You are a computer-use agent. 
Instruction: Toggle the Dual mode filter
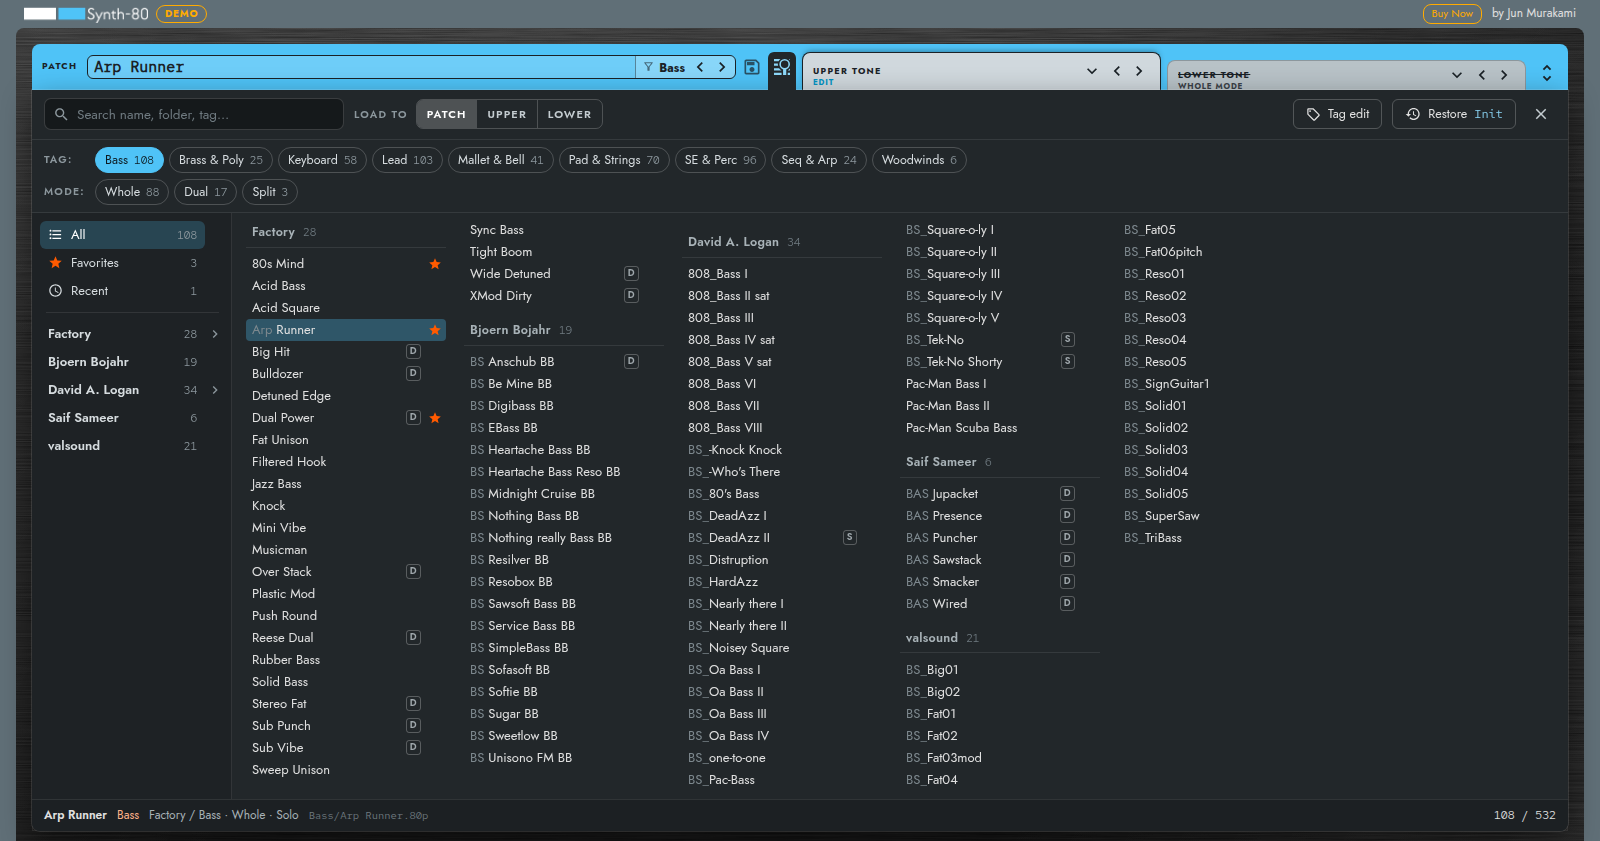click(x=206, y=192)
